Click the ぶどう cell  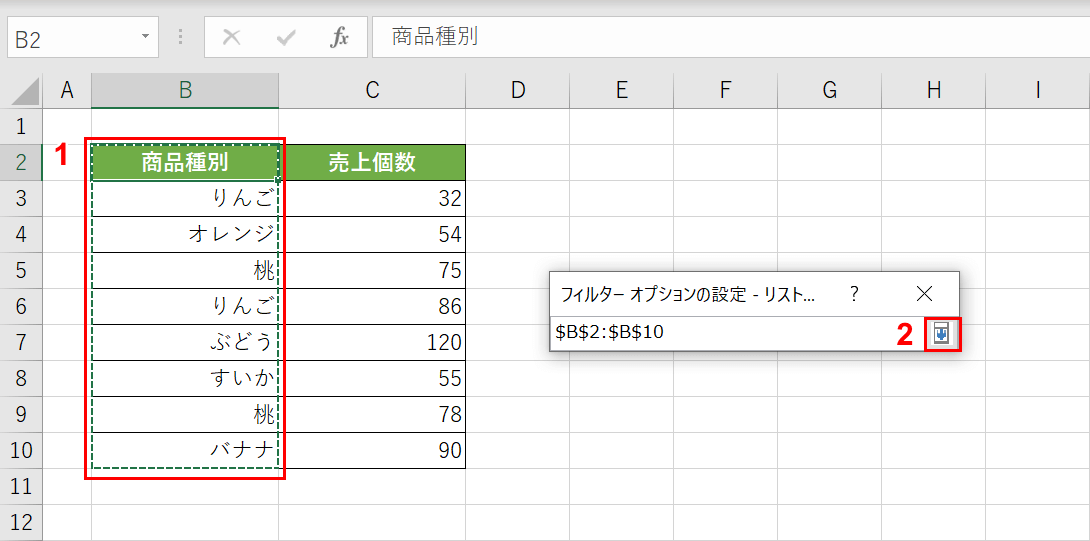coord(185,343)
